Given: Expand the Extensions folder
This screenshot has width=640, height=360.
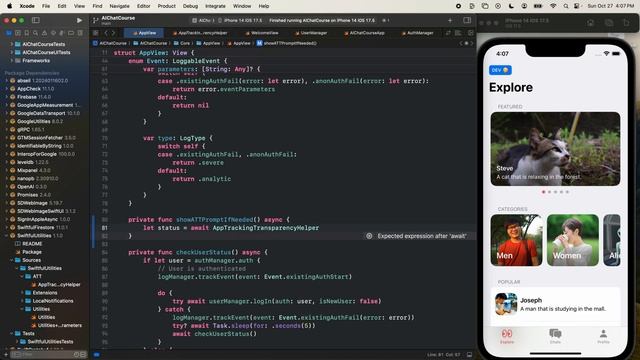Looking at the screenshot, I should click(22, 293).
